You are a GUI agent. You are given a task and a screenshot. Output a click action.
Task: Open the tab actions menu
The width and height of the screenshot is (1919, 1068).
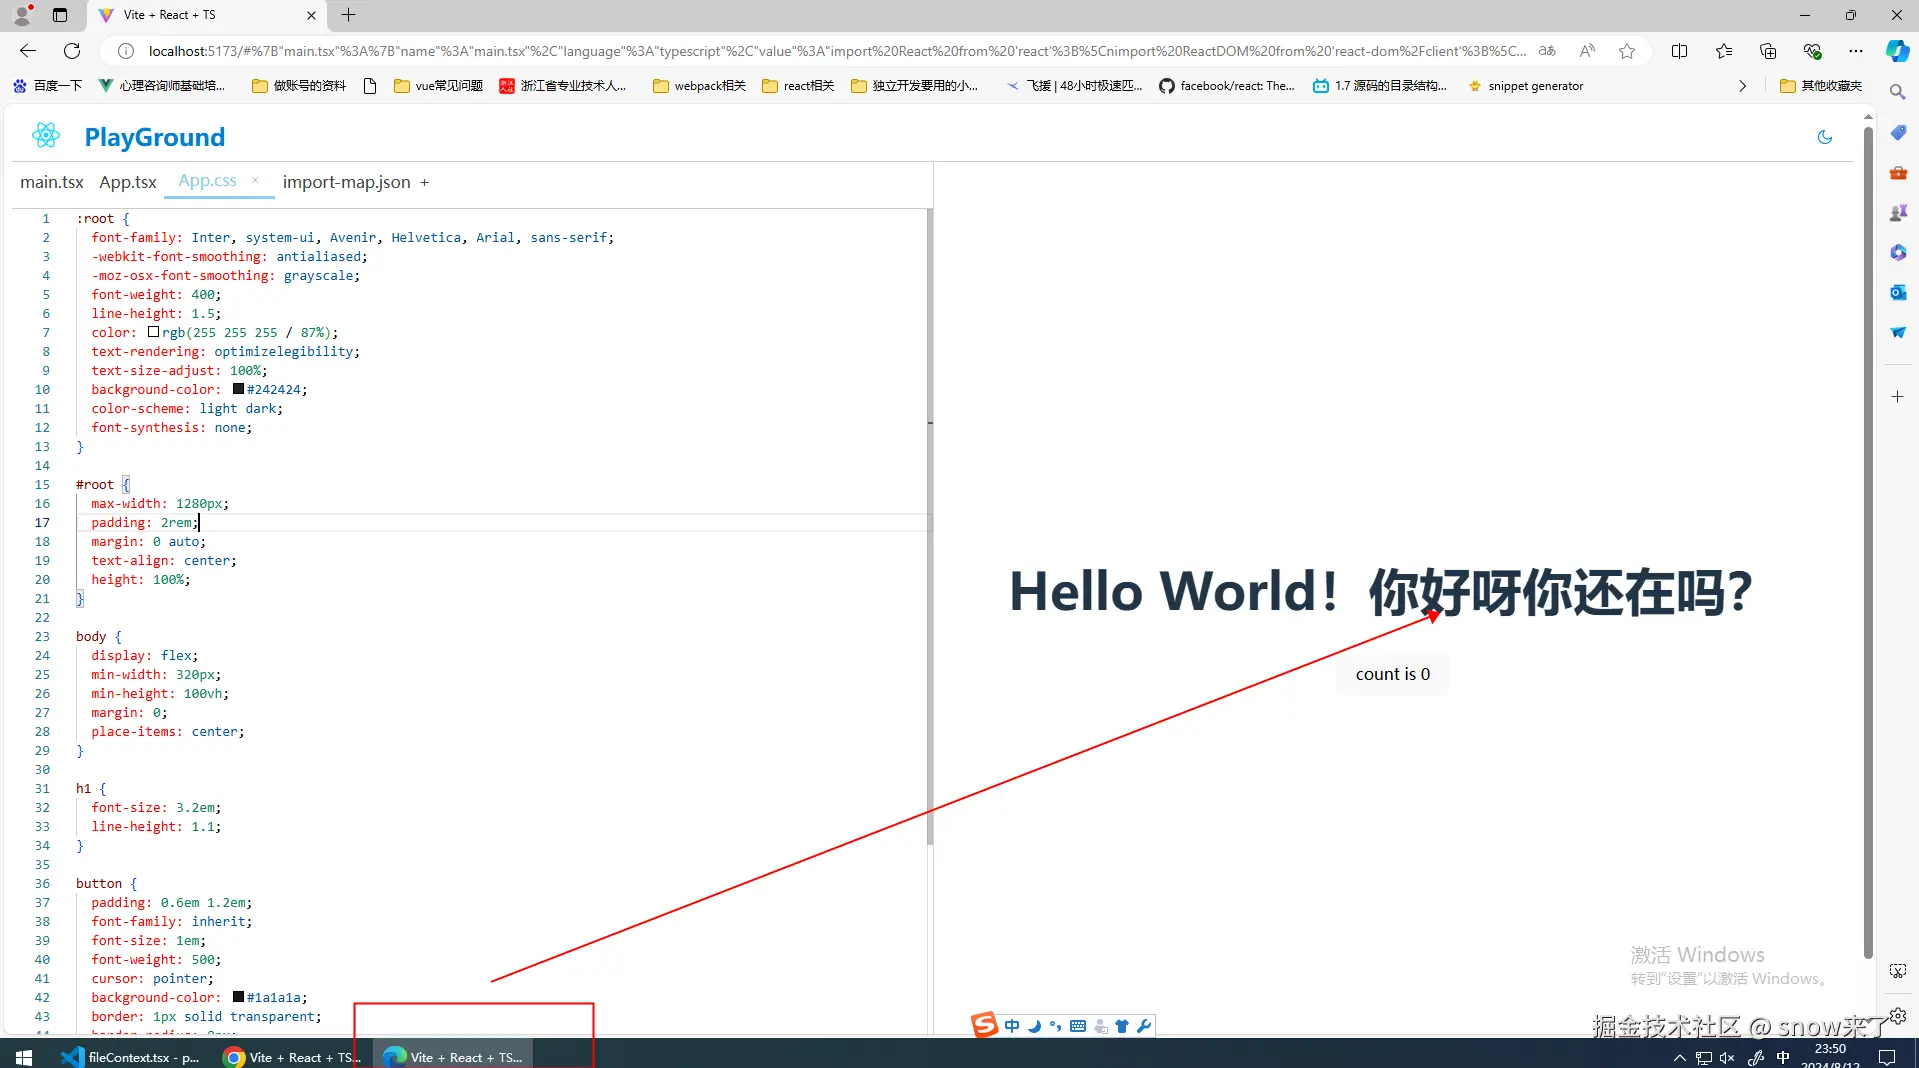point(60,15)
